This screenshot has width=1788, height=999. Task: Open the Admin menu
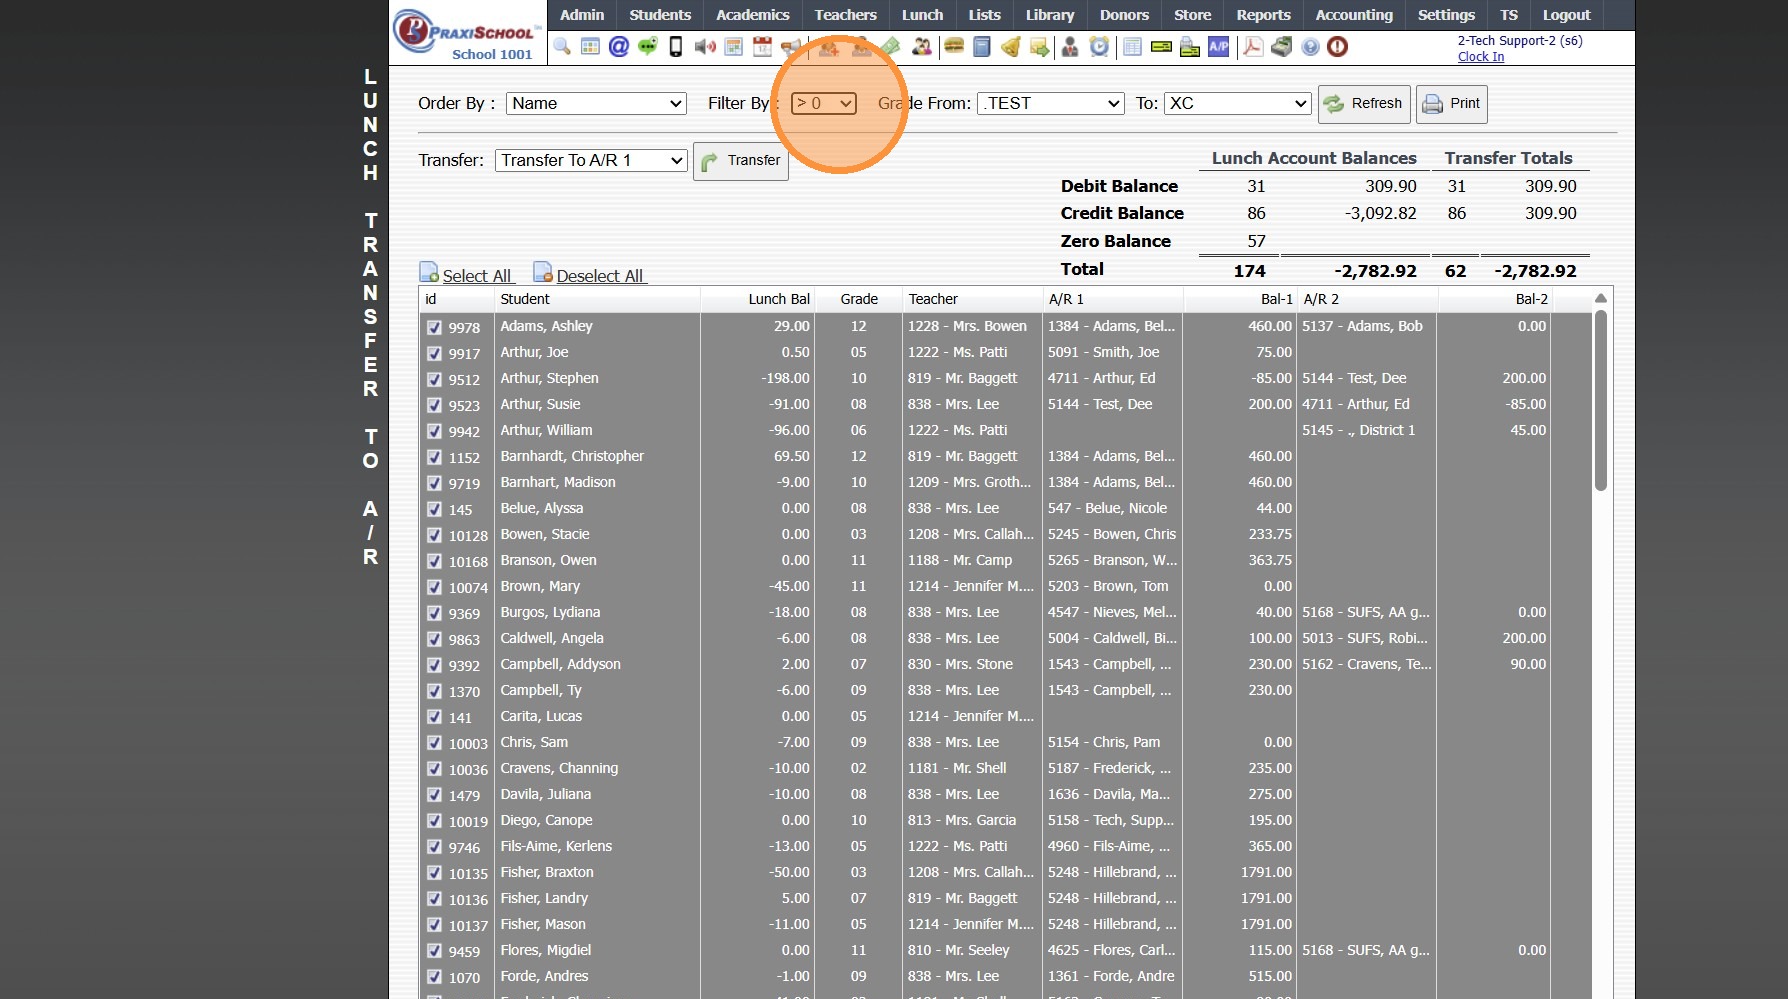point(582,15)
